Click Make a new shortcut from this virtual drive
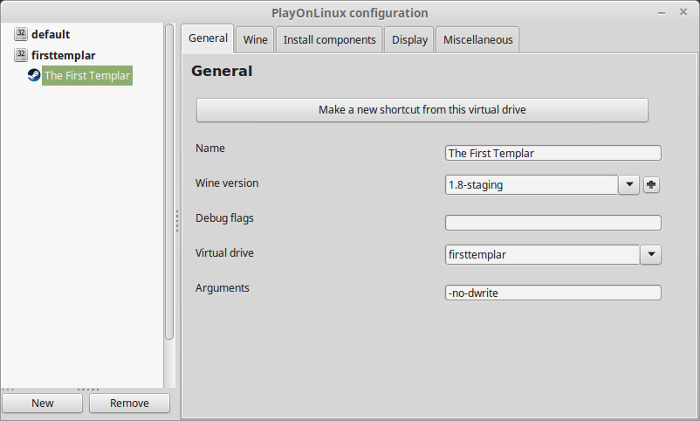700x421 pixels. coord(422,110)
